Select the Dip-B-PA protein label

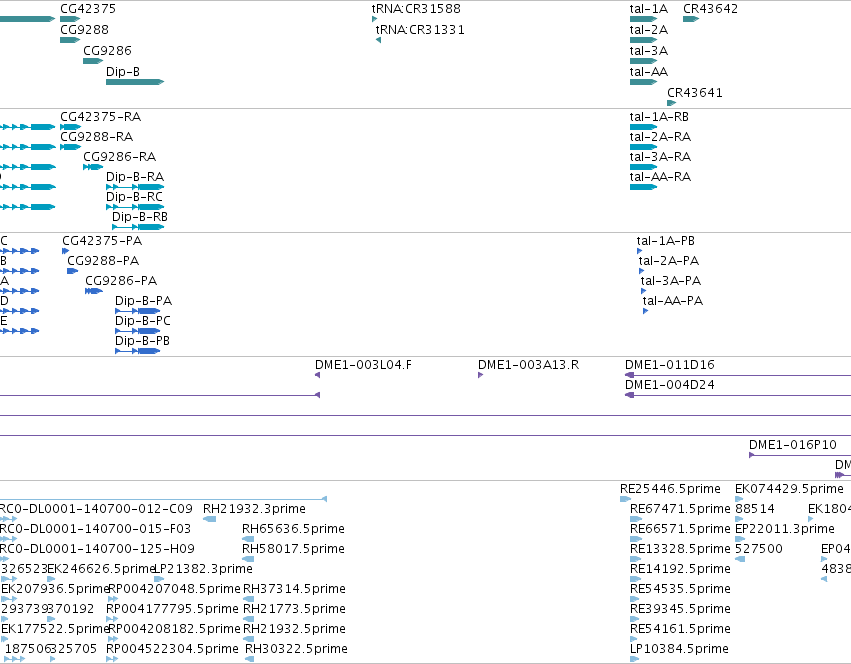pos(144,301)
